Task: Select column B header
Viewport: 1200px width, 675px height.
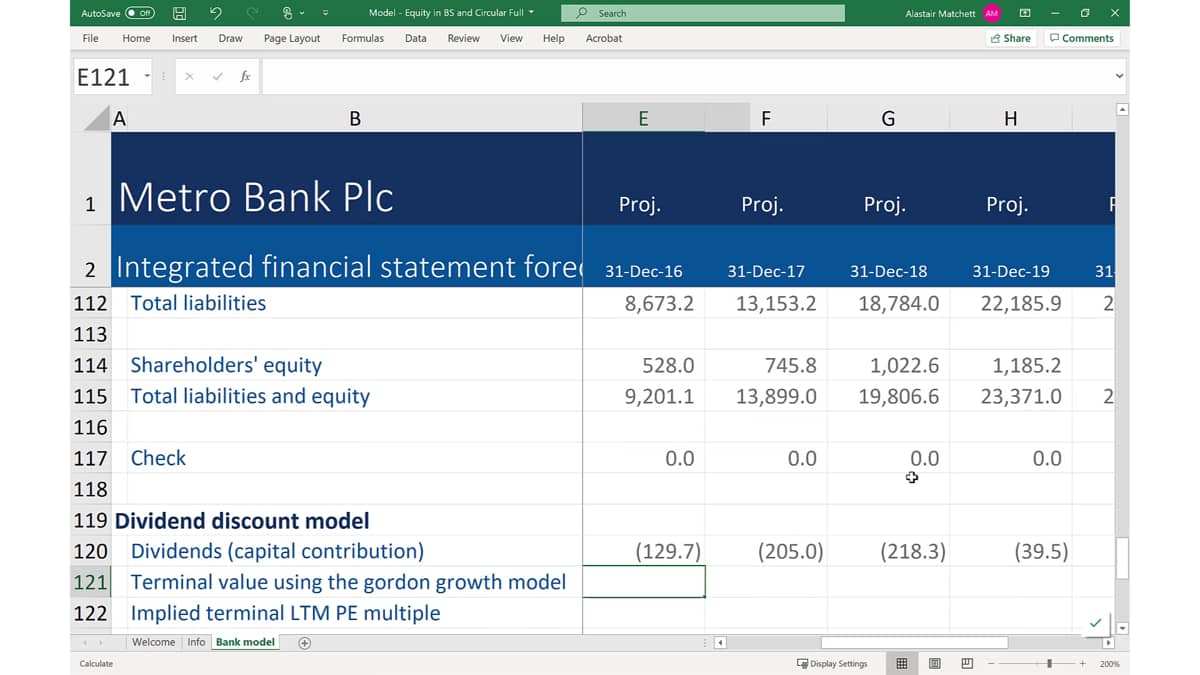Action: click(355, 119)
